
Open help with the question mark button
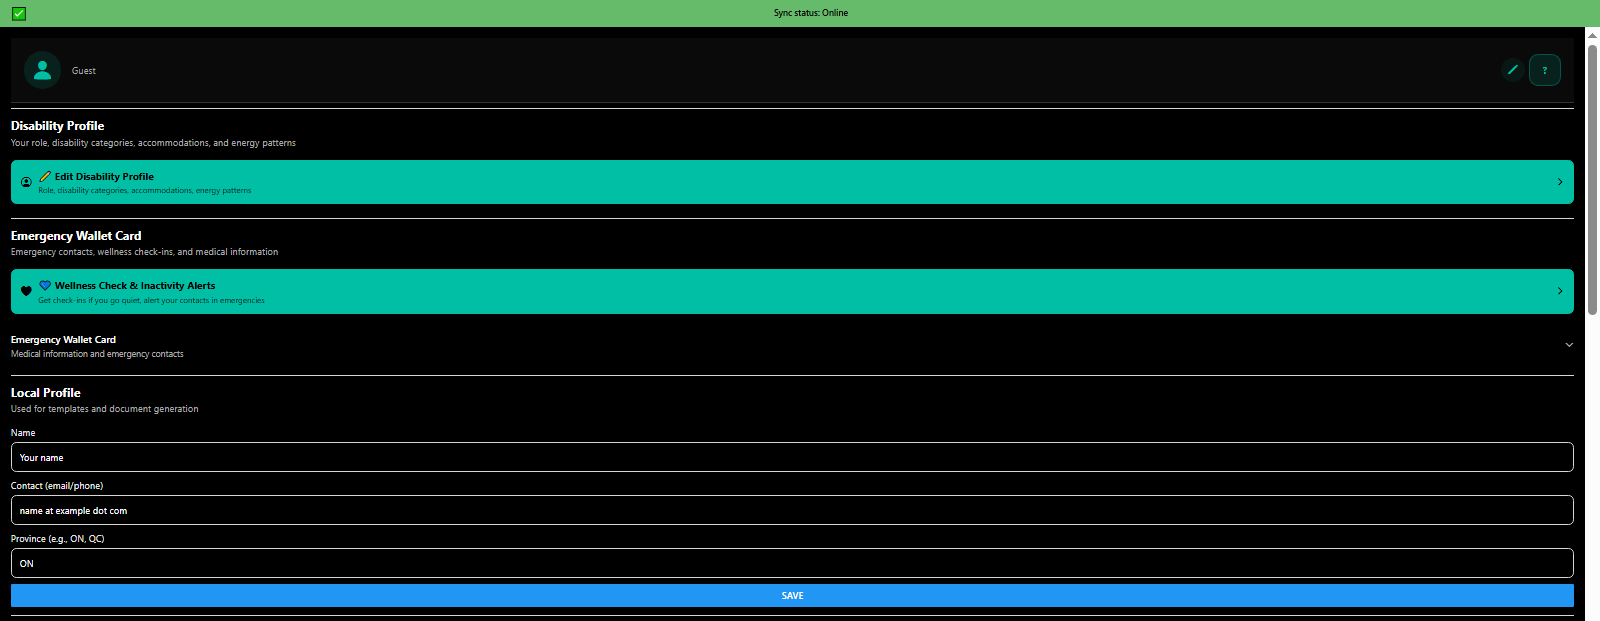coord(1544,70)
